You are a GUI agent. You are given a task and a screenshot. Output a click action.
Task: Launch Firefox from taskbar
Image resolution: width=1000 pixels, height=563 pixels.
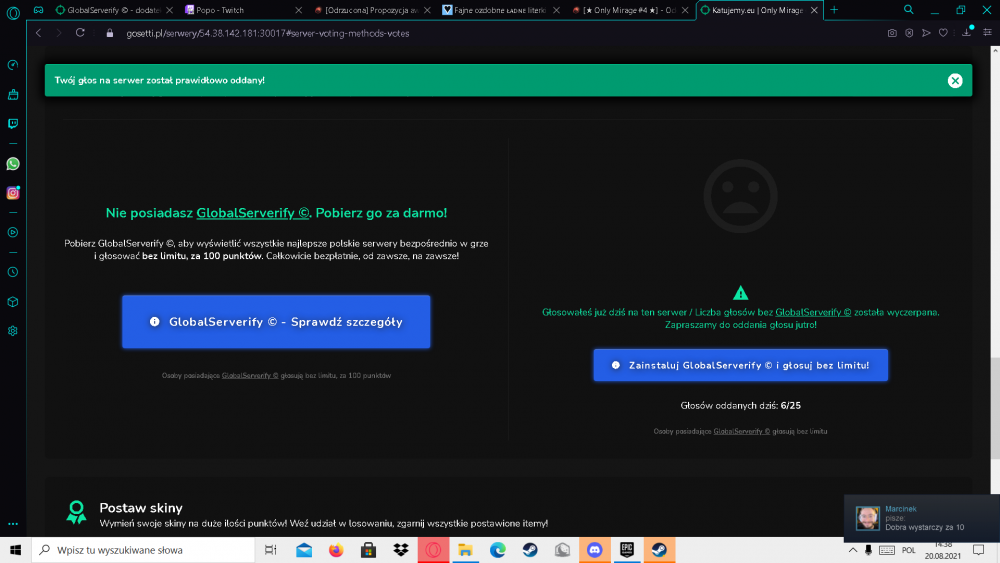(336, 550)
